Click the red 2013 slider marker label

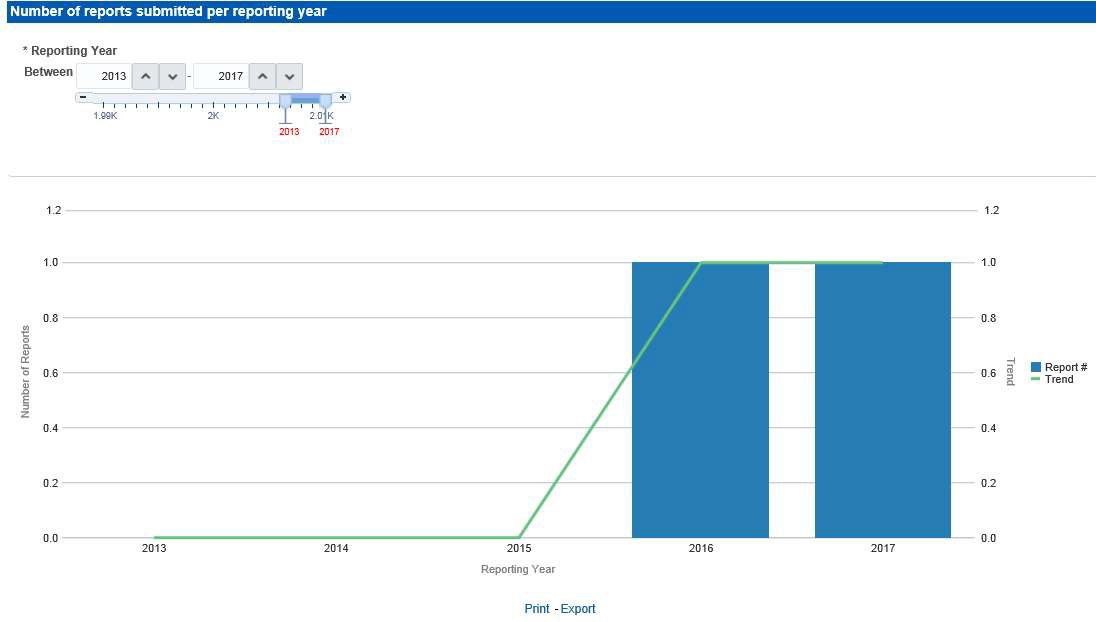(x=289, y=131)
